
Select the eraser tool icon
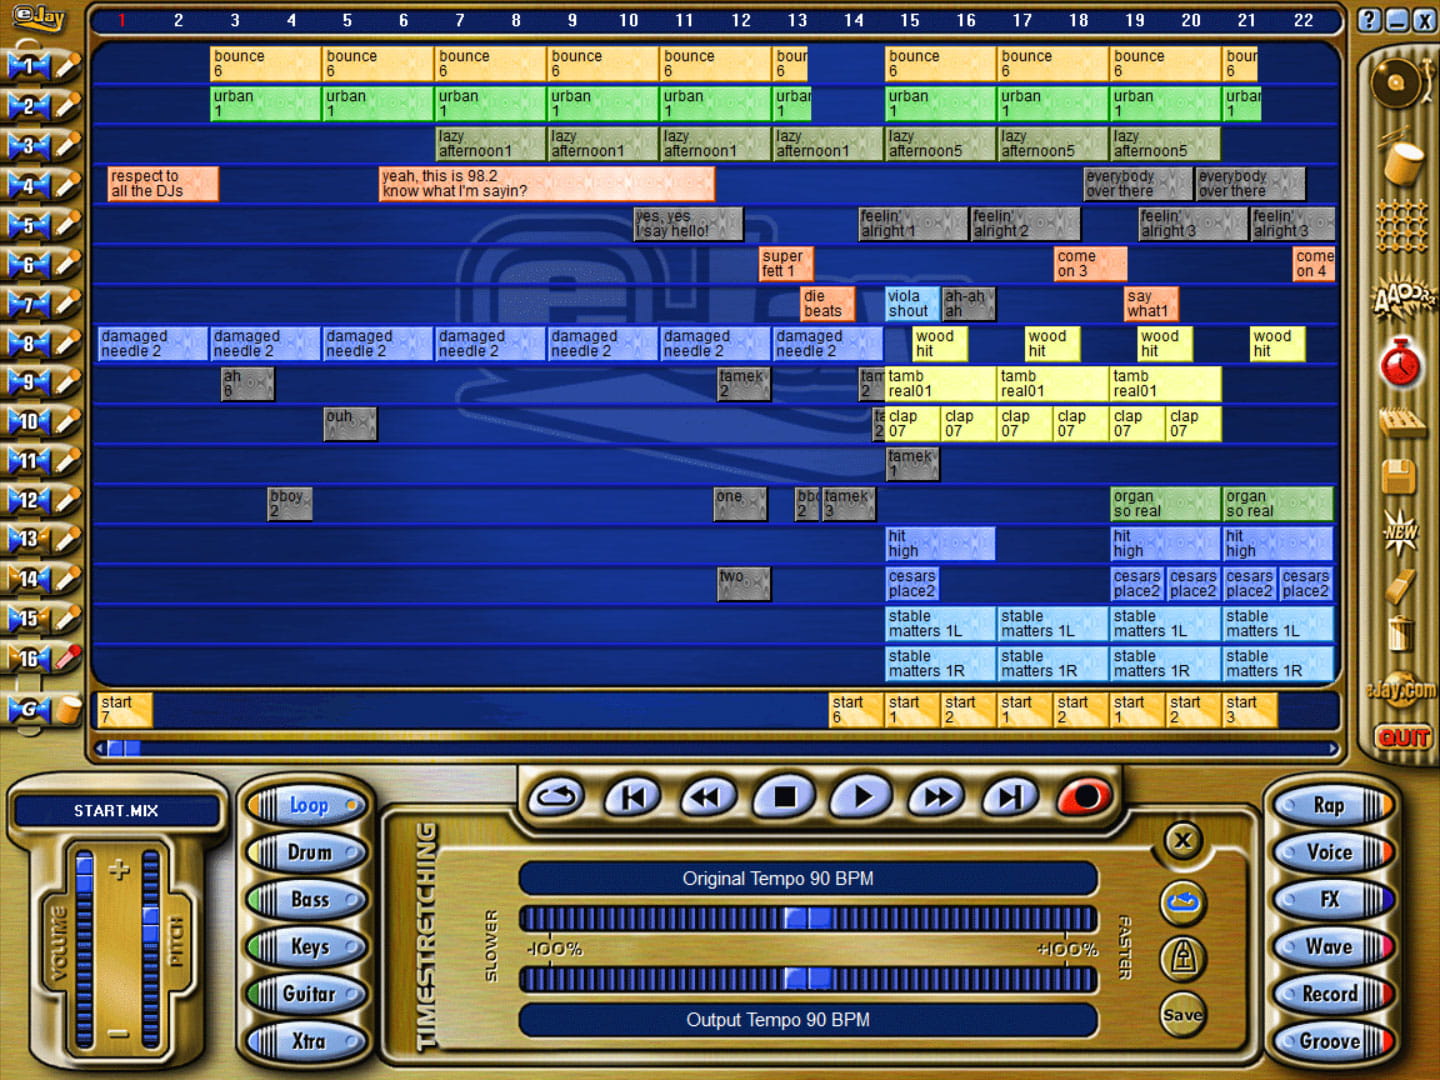coord(1400,586)
